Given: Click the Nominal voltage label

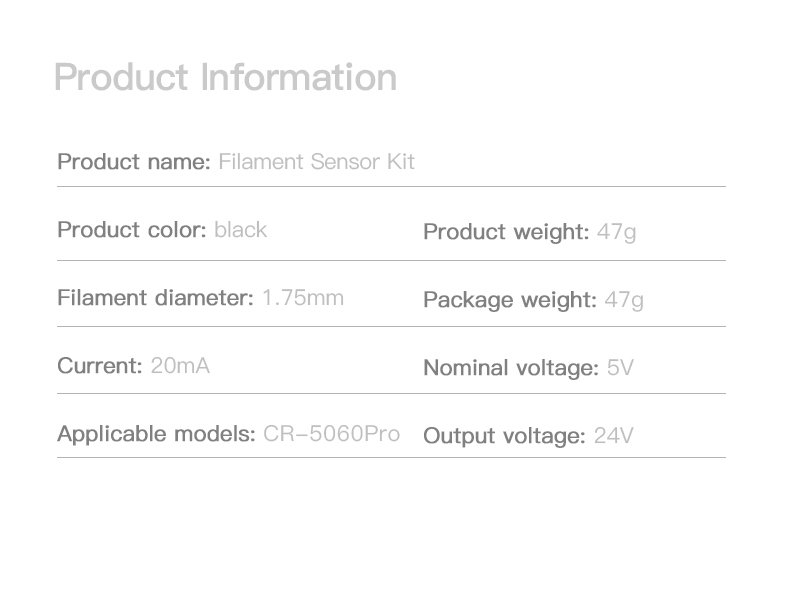Looking at the screenshot, I should [x=511, y=368].
